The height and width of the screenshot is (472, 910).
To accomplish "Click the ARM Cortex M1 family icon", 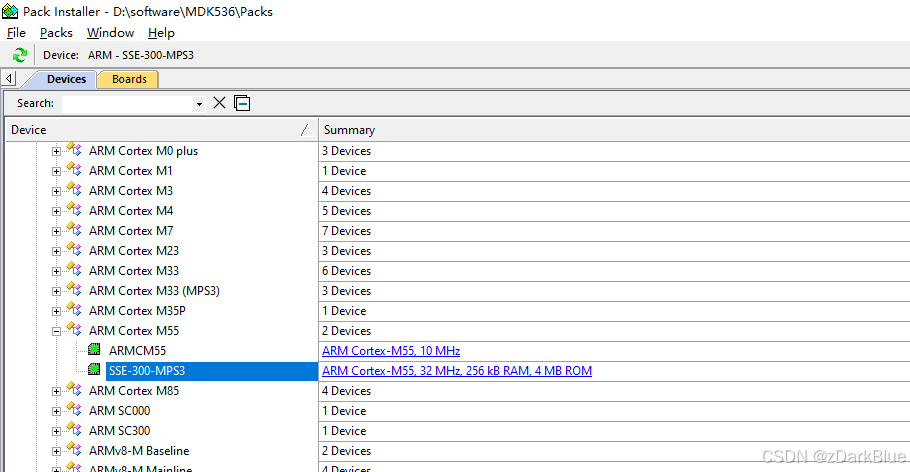I will [74, 170].
